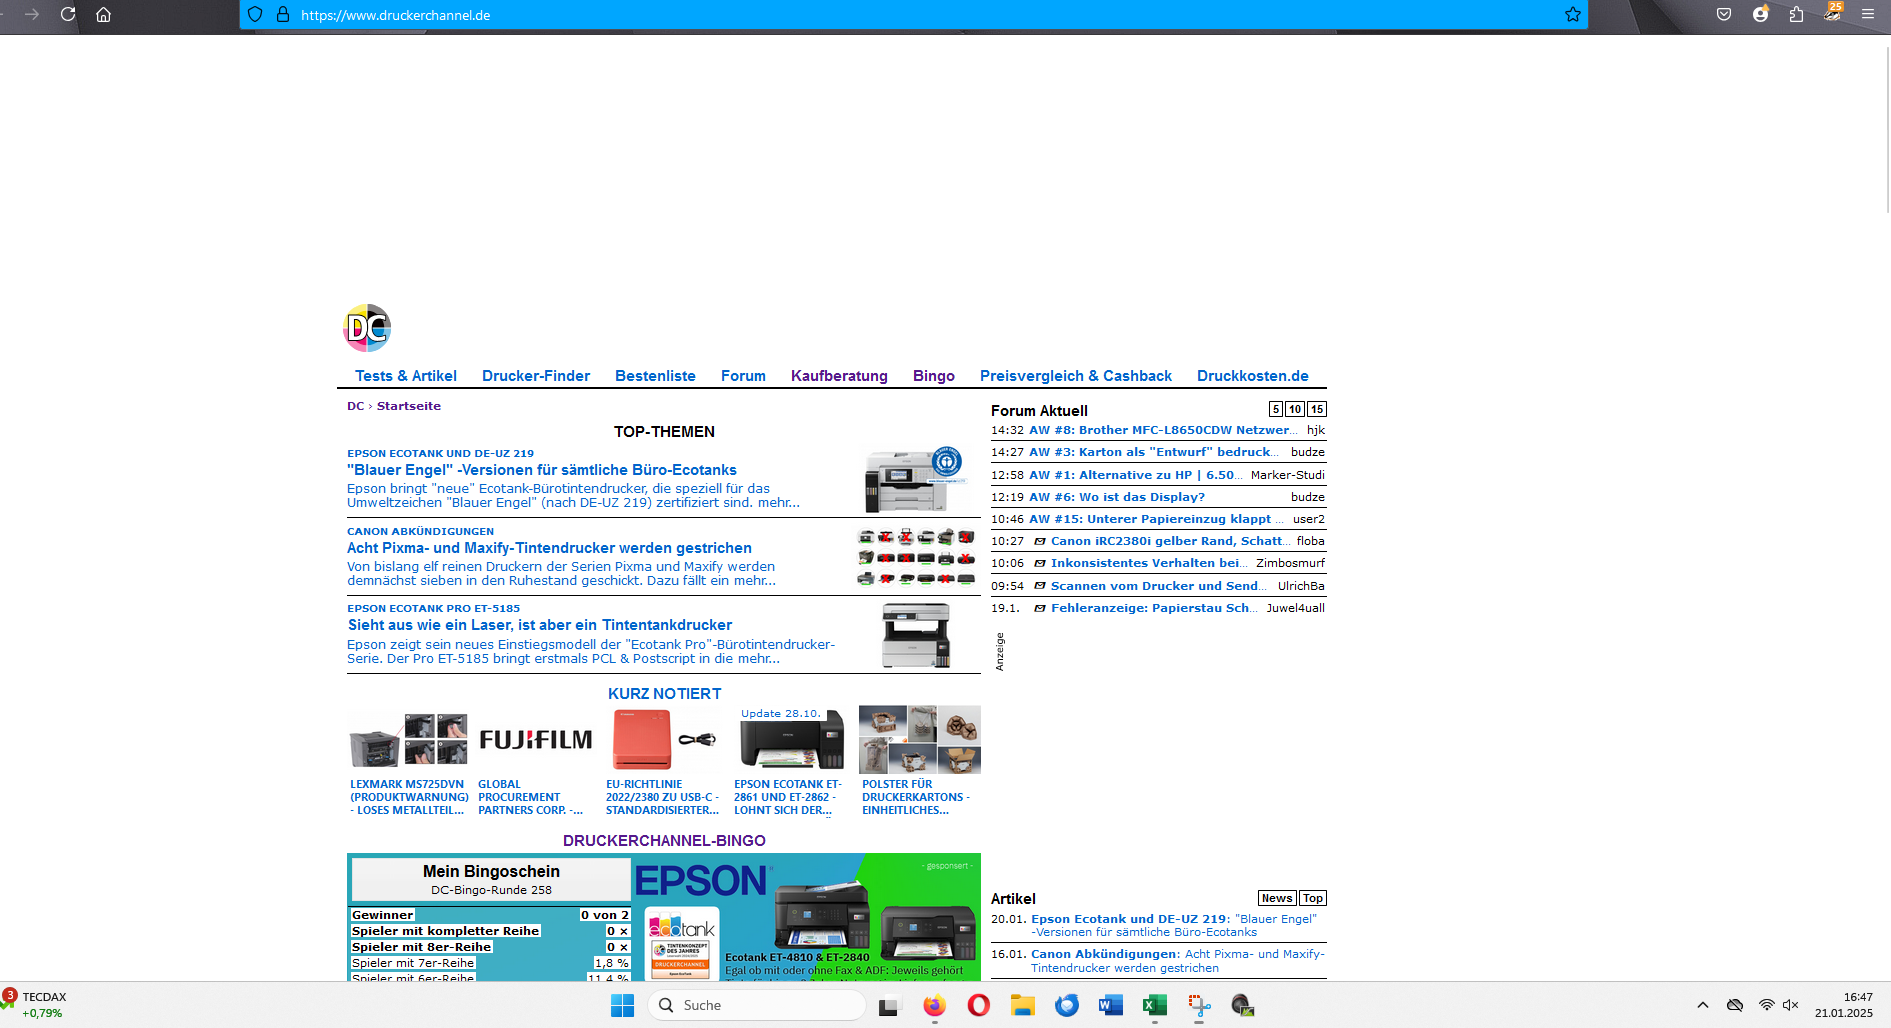Open Druckkosten.de in the navigation bar
This screenshot has height=1028, width=1891.
pos(1253,376)
